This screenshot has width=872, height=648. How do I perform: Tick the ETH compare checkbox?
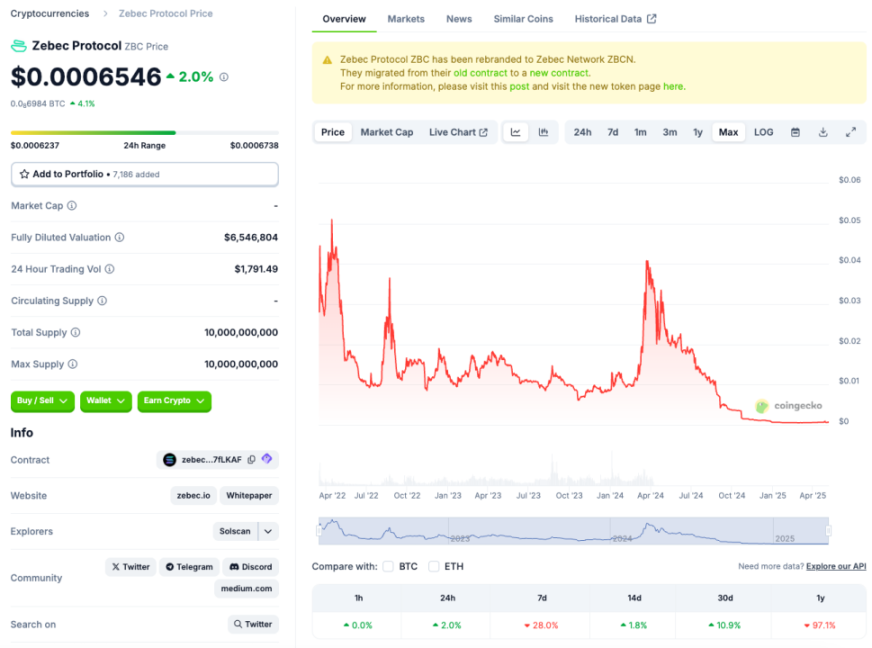tap(433, 566)
